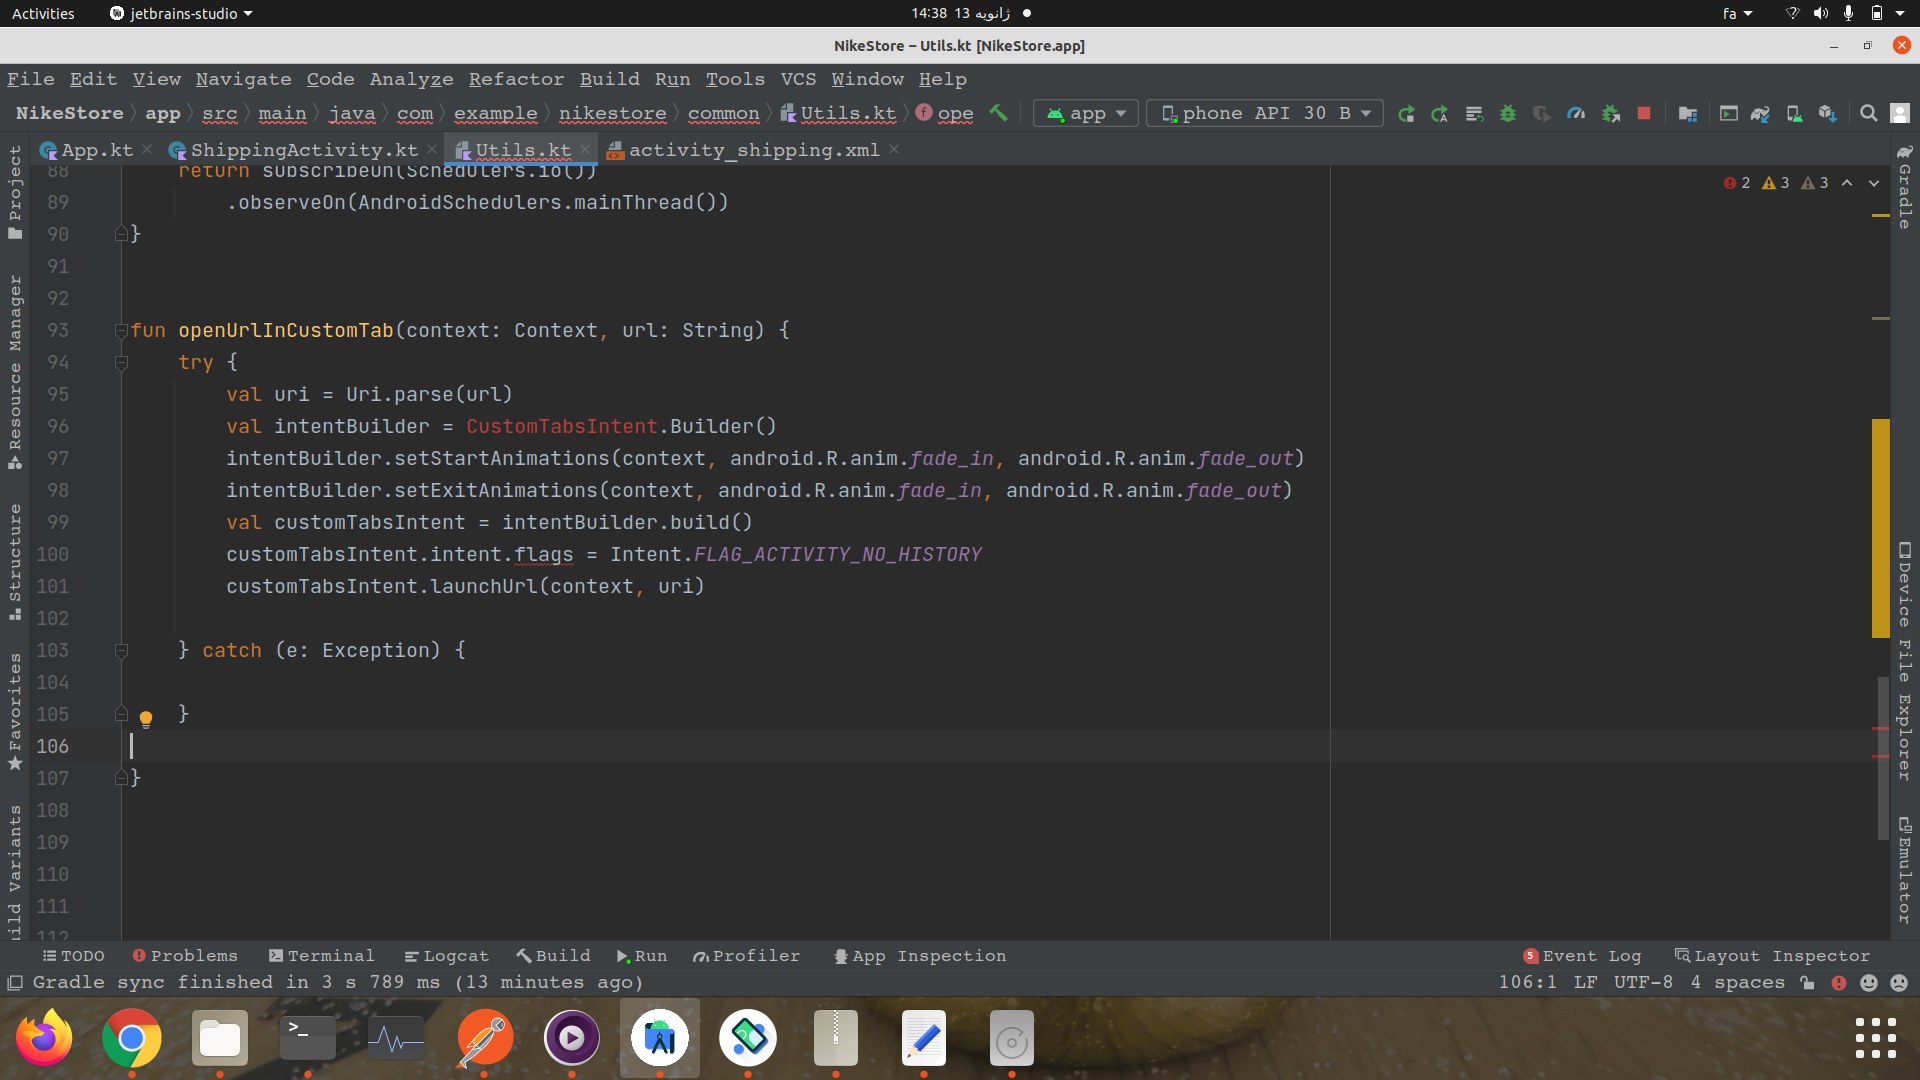This screenshot has height=1080, width=1920.
Task: Open Project Structure icon in toolbar
Action: click(x=1688, y=114)
